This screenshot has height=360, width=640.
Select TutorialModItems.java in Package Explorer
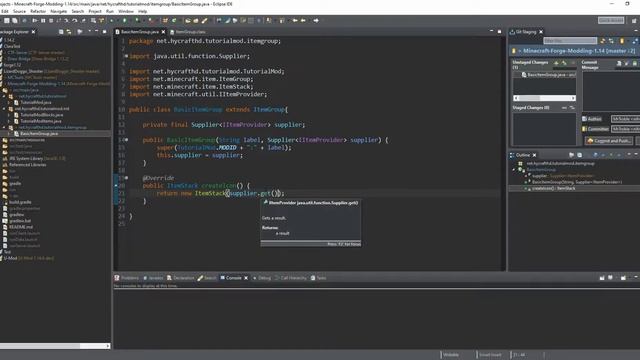(x=40, y=121)
